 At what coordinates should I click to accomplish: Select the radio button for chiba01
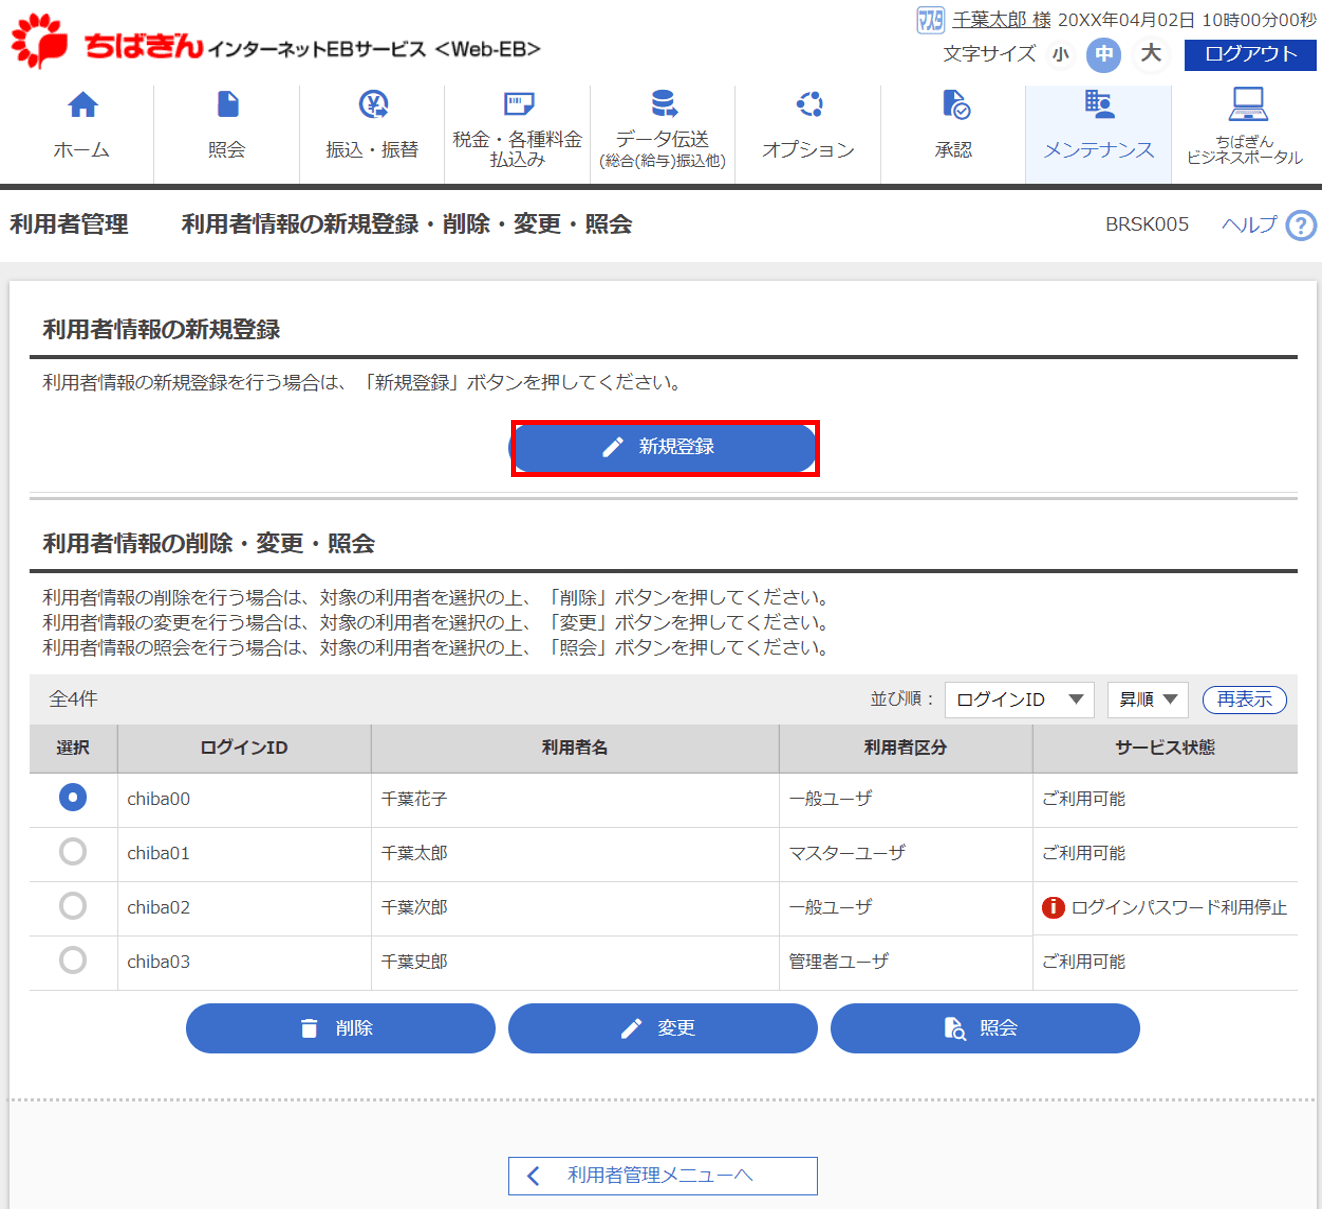tap(73, 852)
